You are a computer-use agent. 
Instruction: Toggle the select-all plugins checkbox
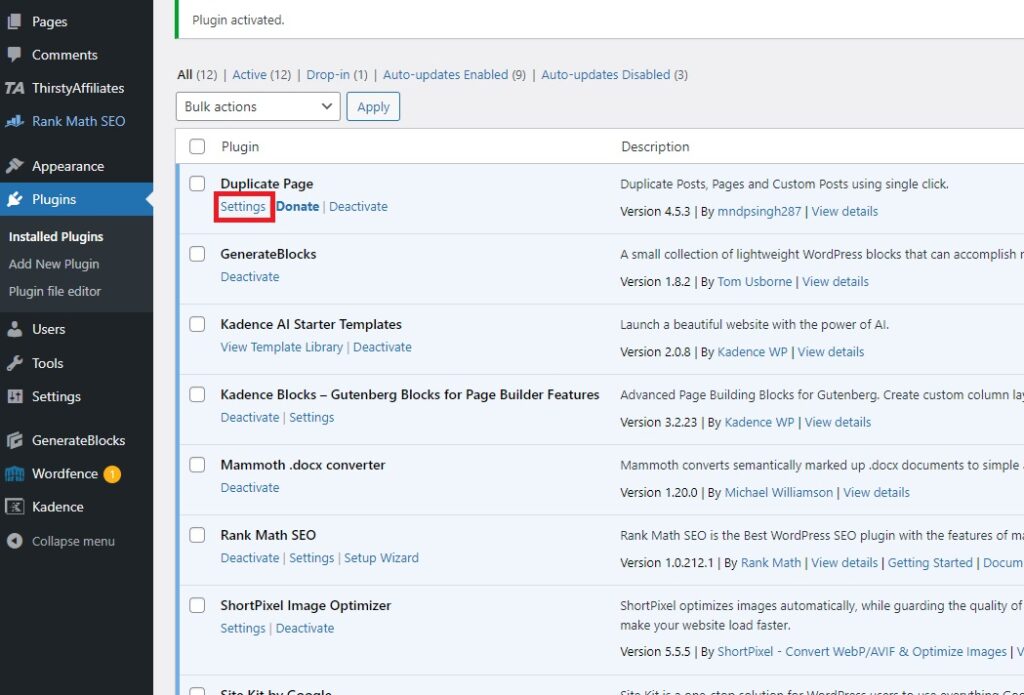pos(197,146)
